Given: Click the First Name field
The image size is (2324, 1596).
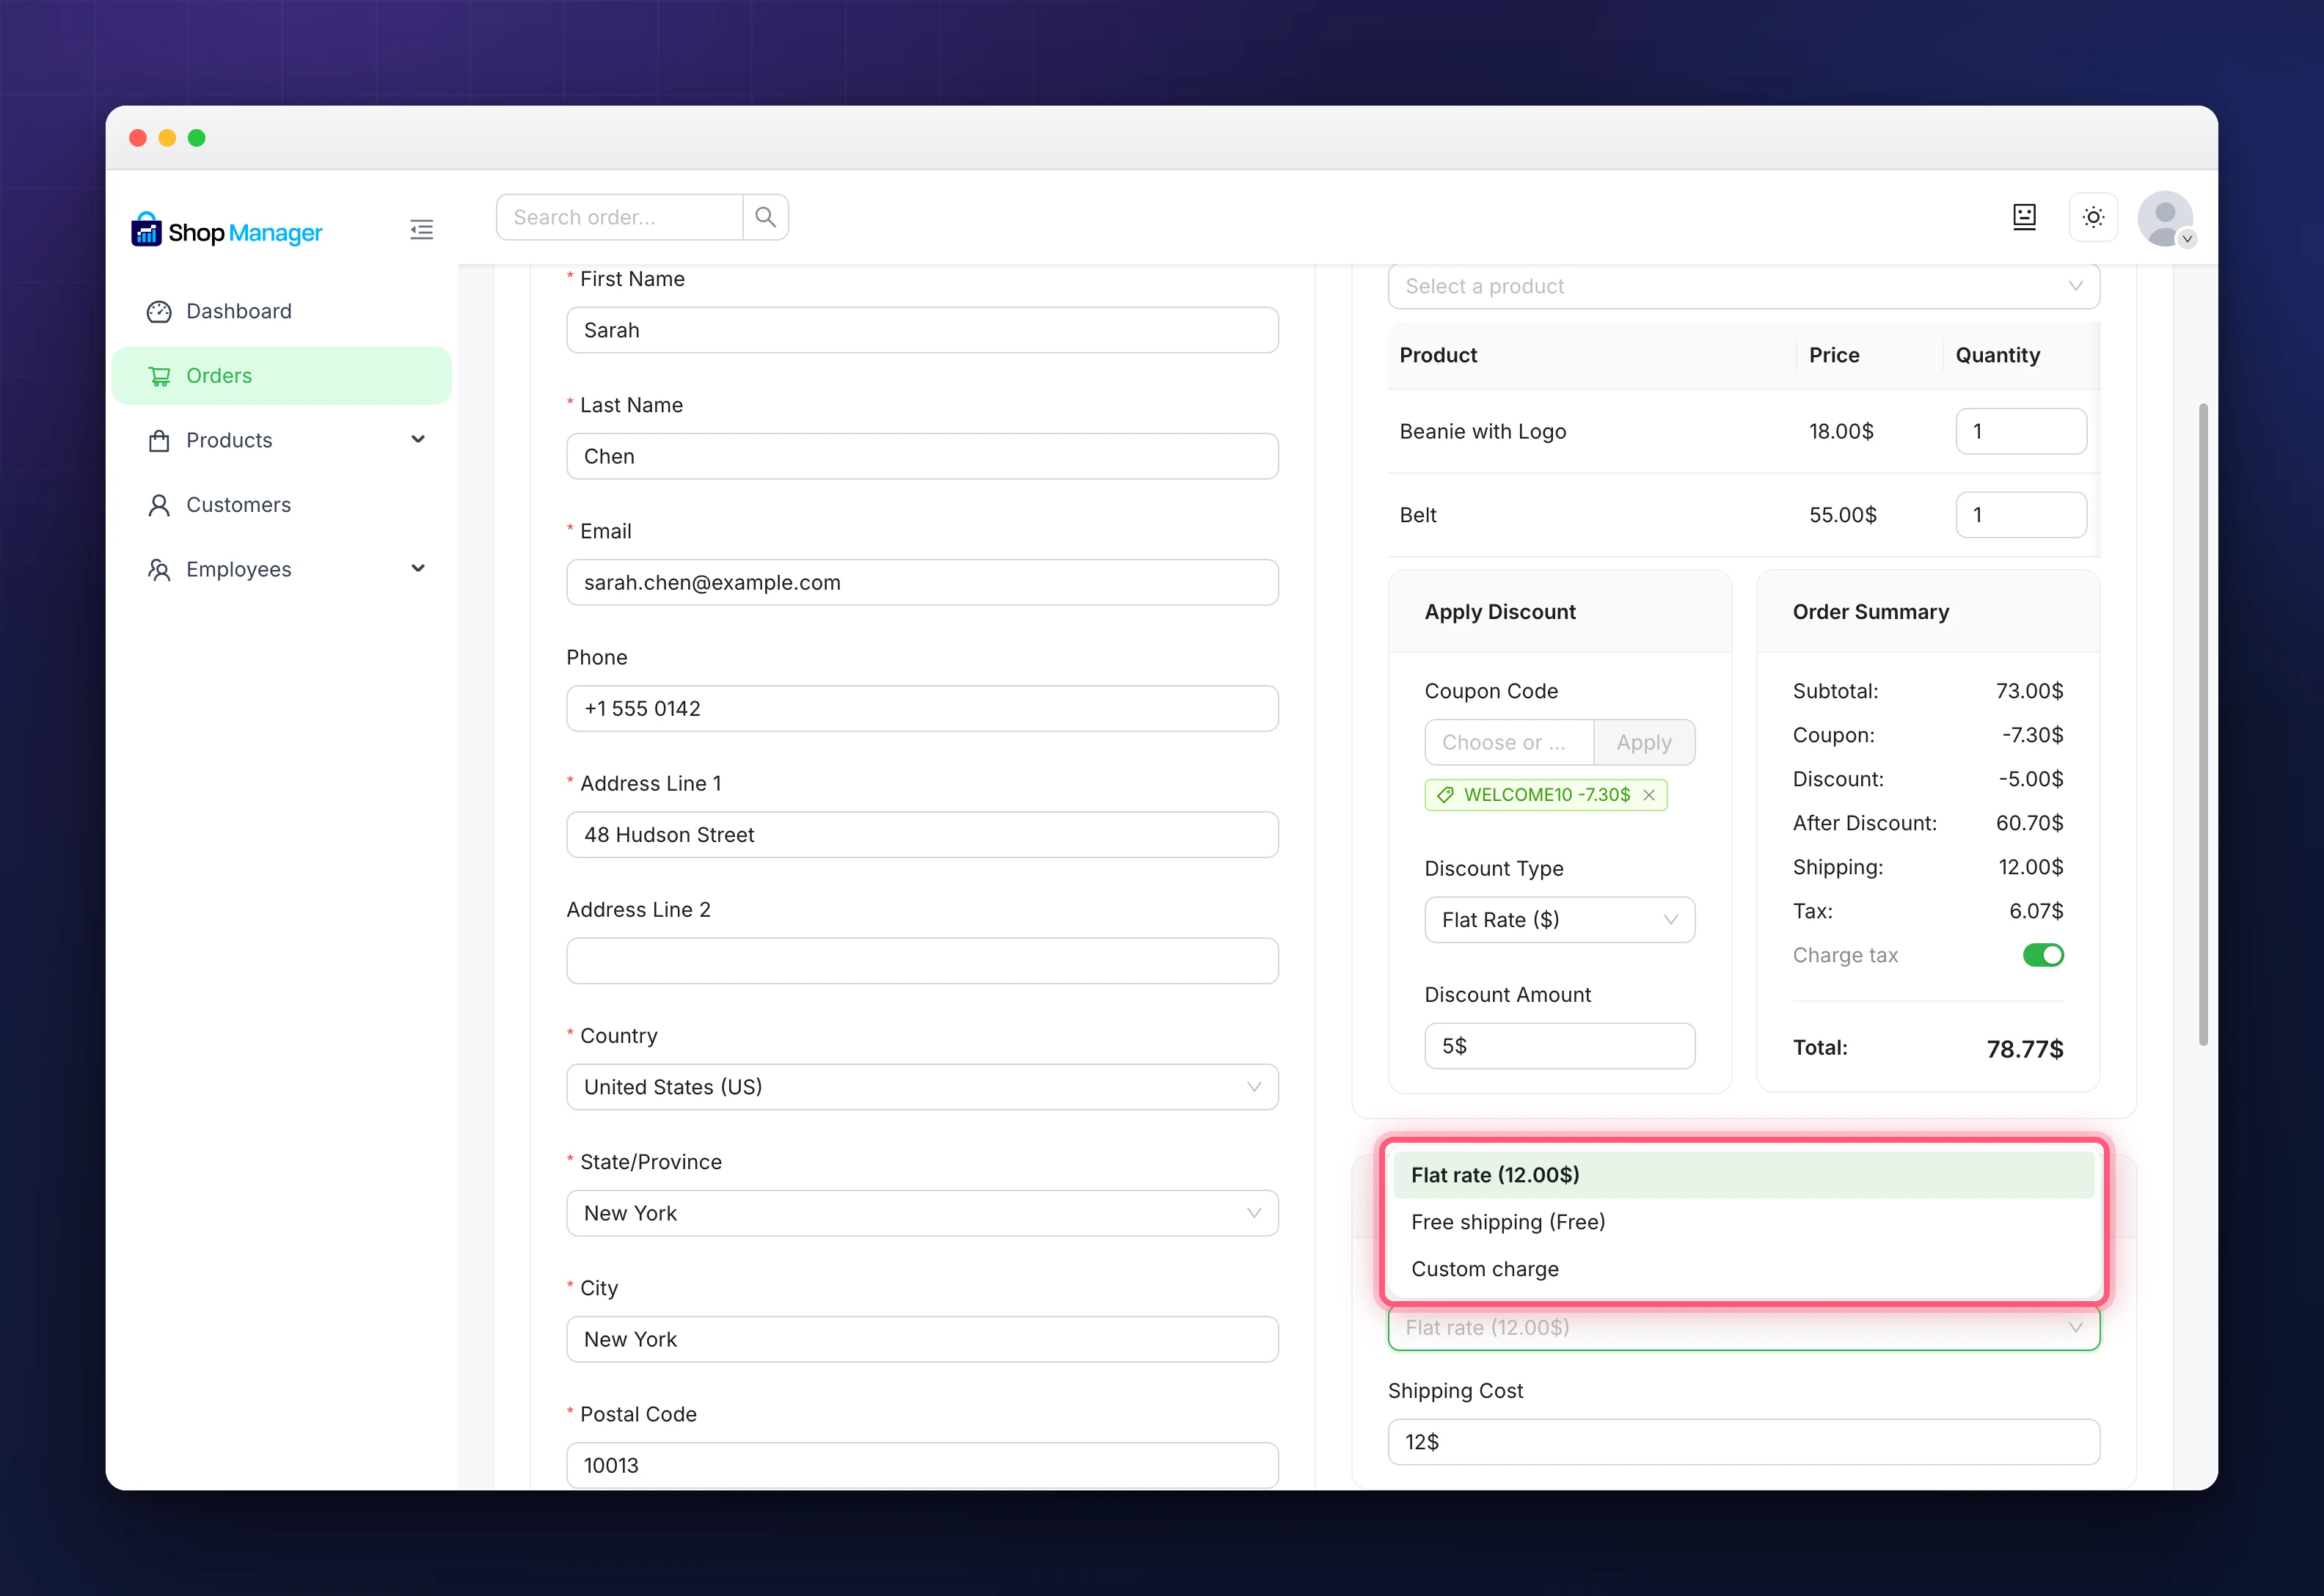Looking at the screenshot, I should click(x=922, y=330).
